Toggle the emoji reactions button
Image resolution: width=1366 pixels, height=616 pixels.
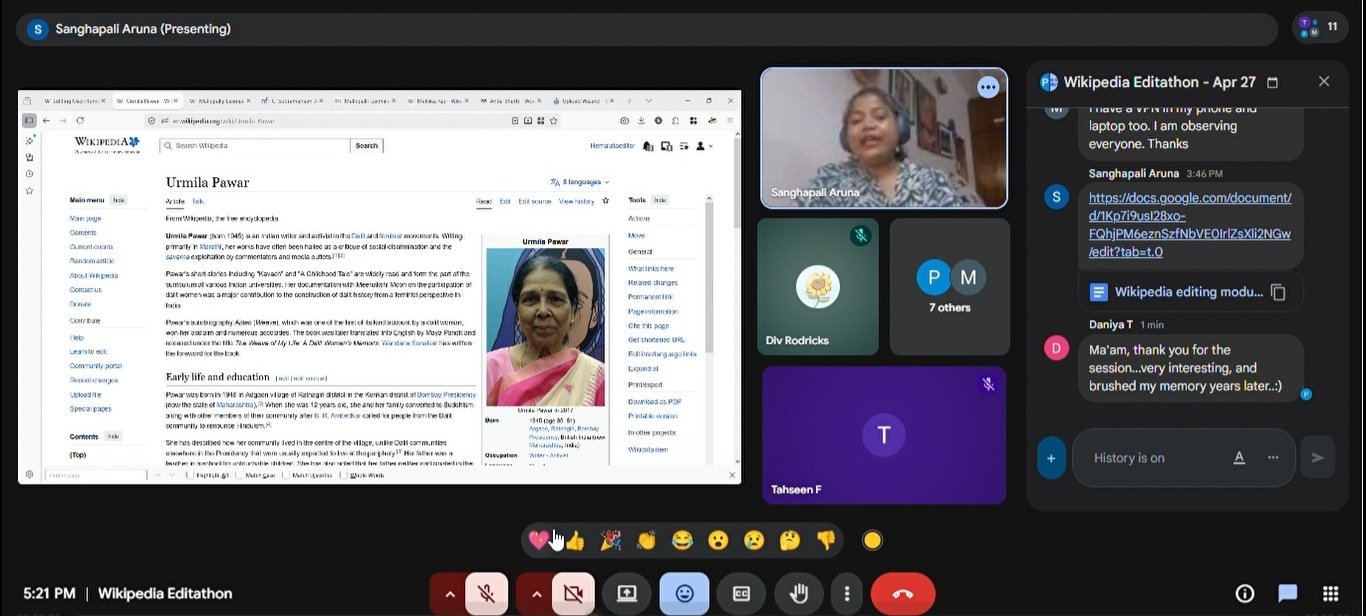[685, 593]
